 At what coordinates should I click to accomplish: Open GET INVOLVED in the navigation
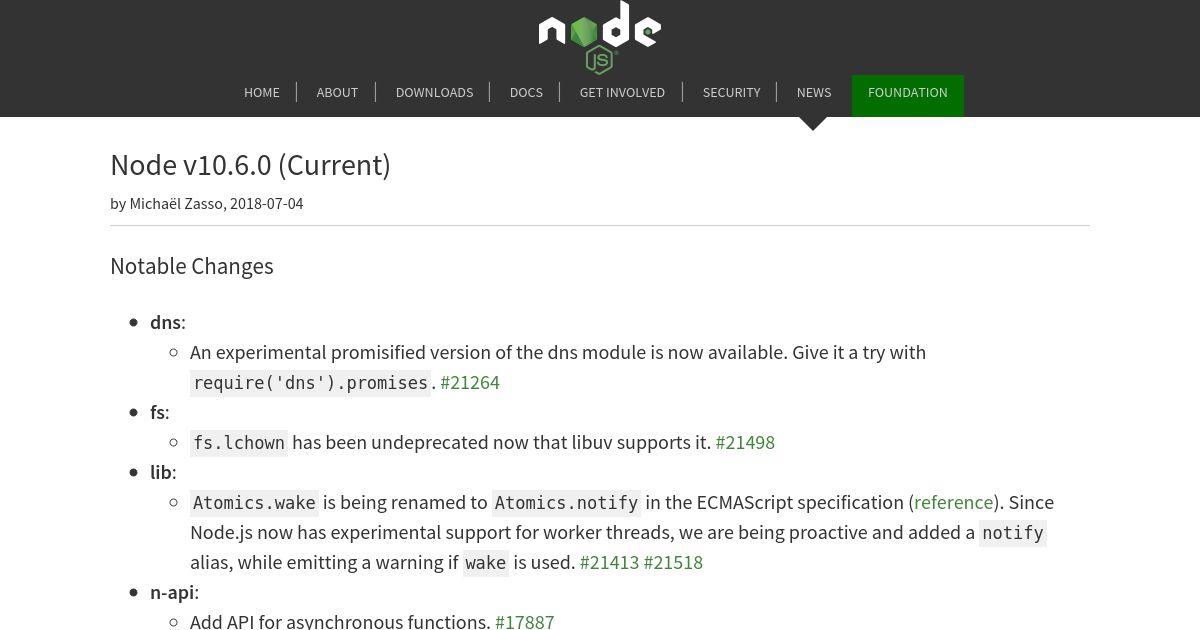622,92
